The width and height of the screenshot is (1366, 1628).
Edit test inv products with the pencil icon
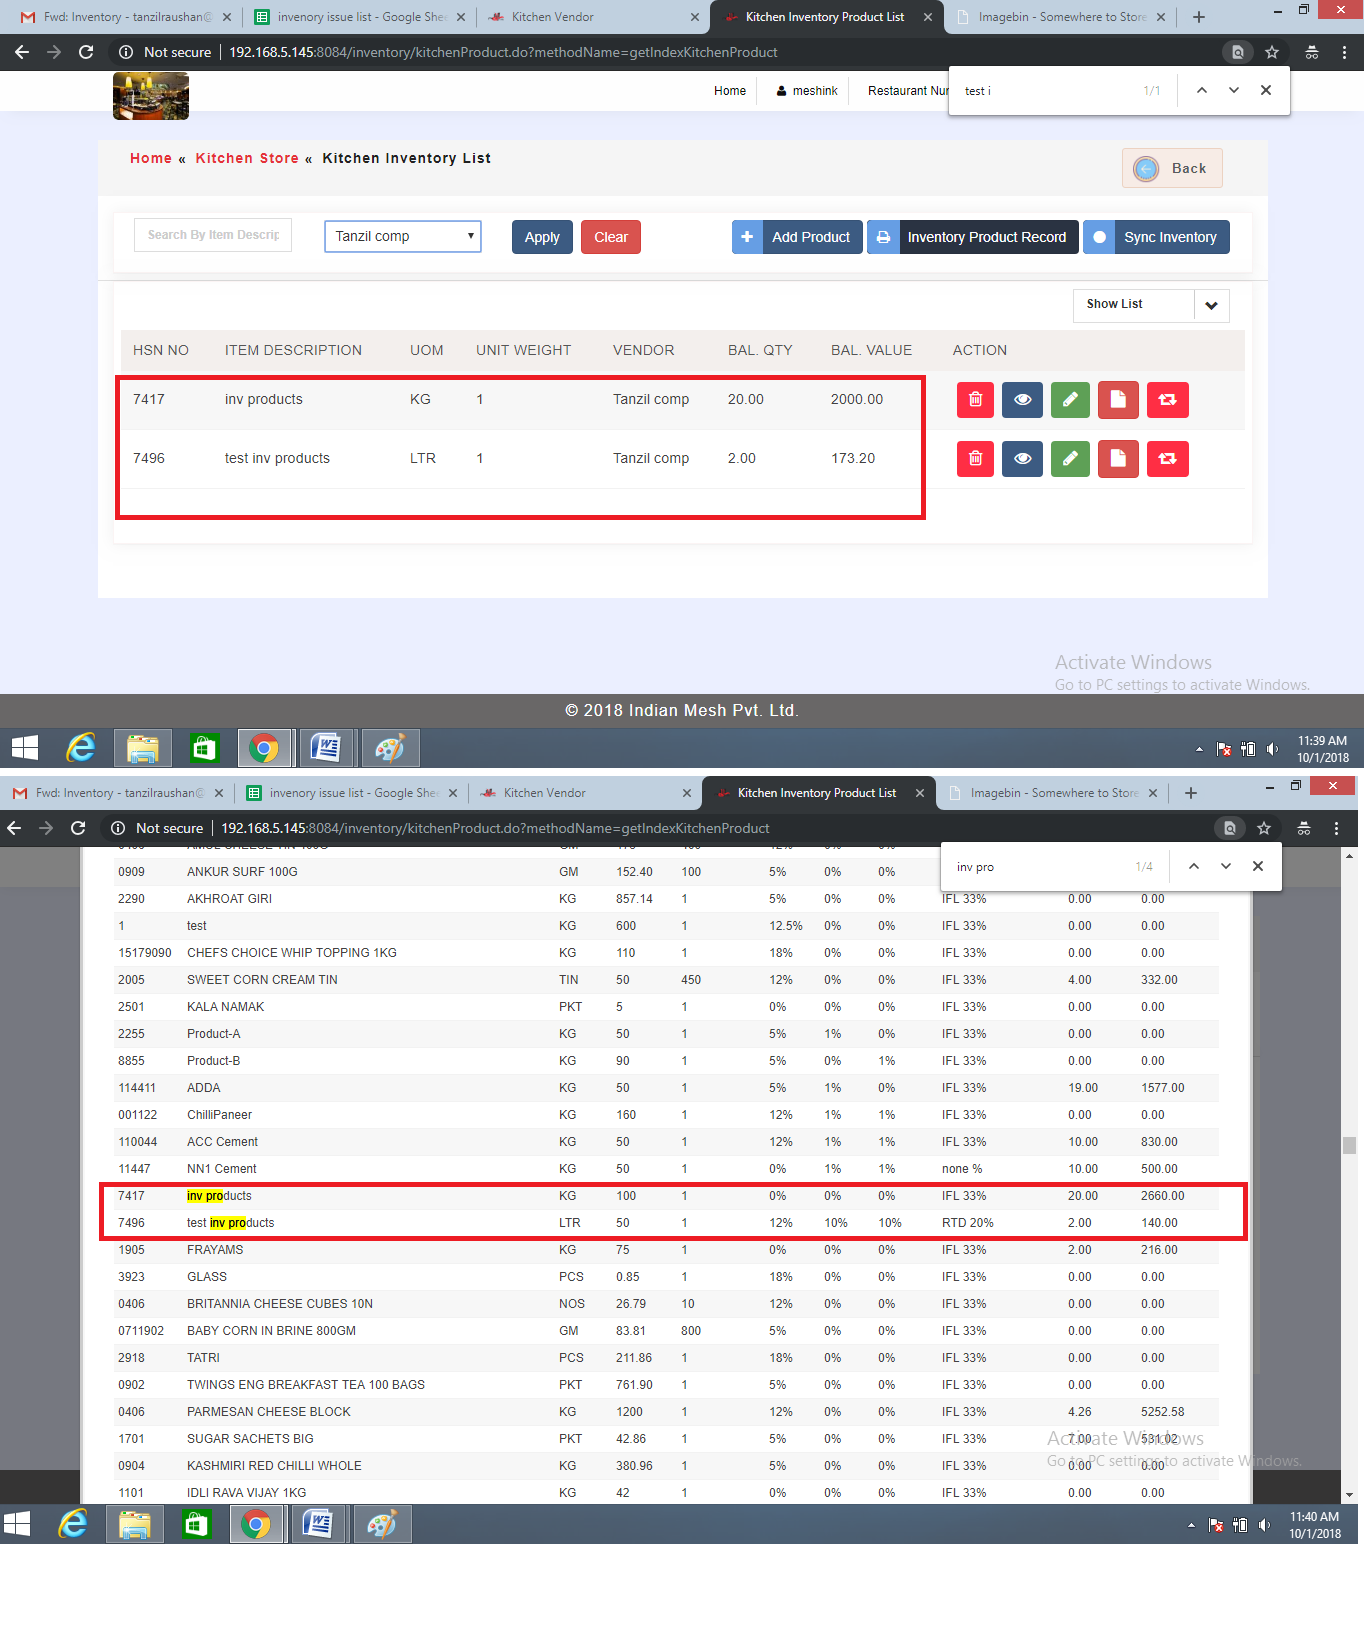(x=1070, y=459)
